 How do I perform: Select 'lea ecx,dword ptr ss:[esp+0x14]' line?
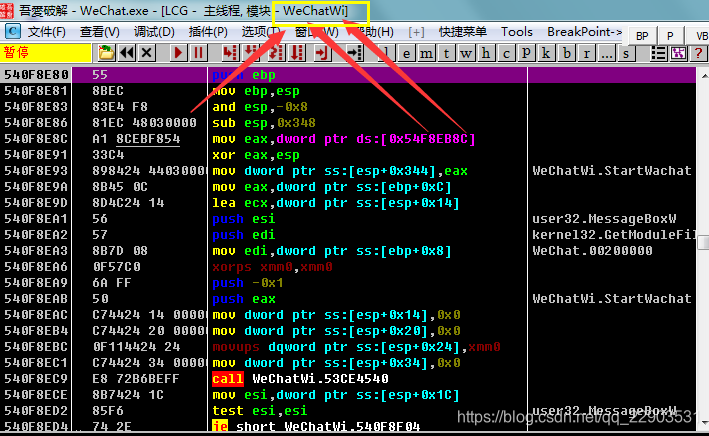pyautogui.click(x=336, y=203)
